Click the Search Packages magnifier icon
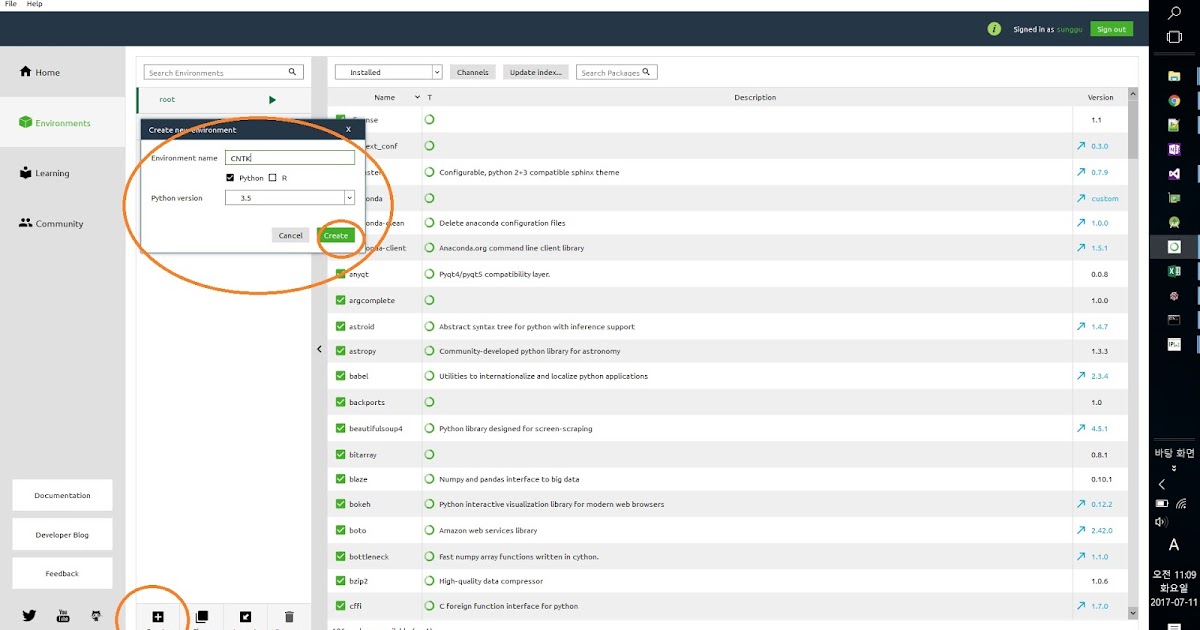The width and height of the screenshot is (1200, 630). (x=647, y=72)
